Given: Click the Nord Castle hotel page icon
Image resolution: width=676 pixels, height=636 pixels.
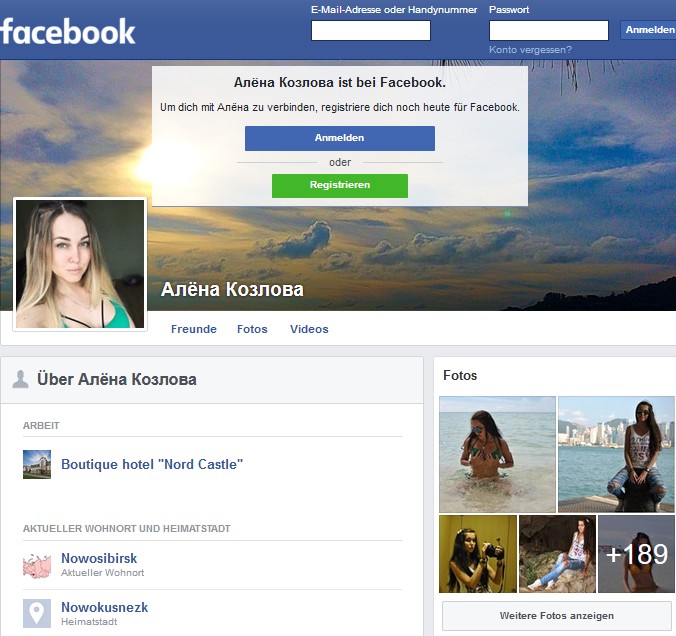Looking at the screenshot, I should click(x=37, y=464).
